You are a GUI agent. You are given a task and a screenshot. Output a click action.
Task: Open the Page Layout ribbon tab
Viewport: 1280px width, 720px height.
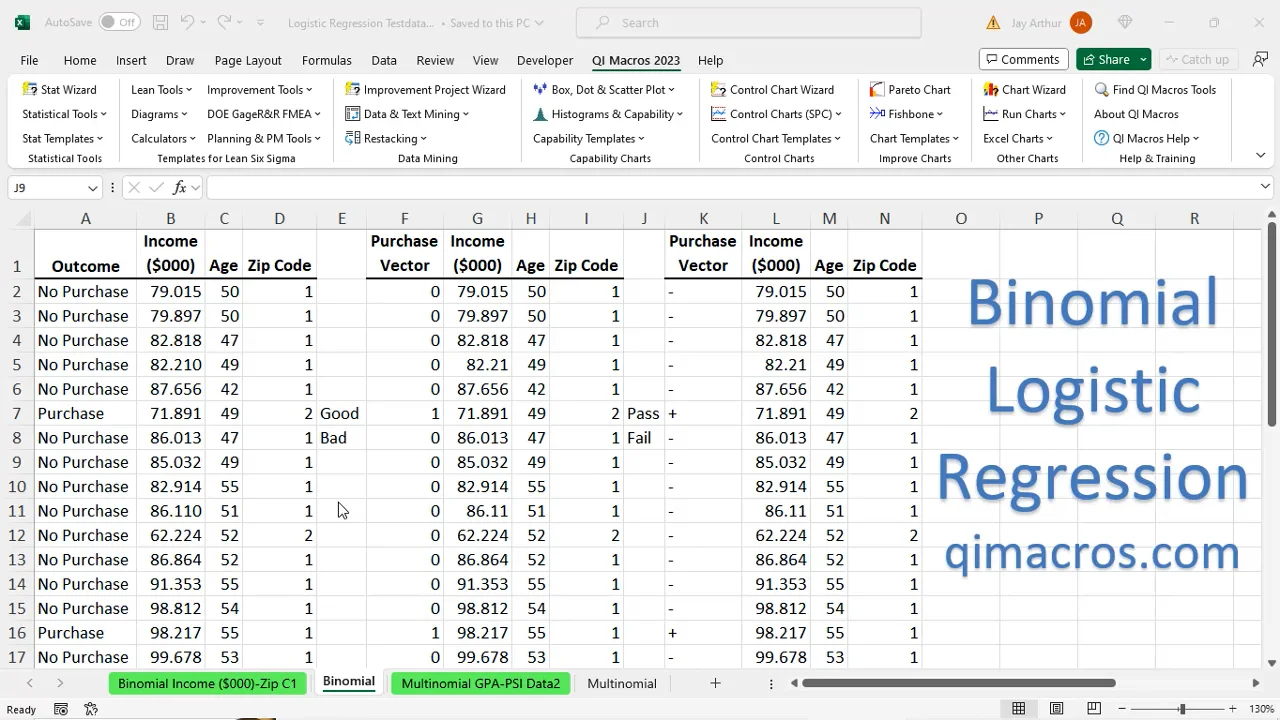pyautogui.click(x=248, y=60)
